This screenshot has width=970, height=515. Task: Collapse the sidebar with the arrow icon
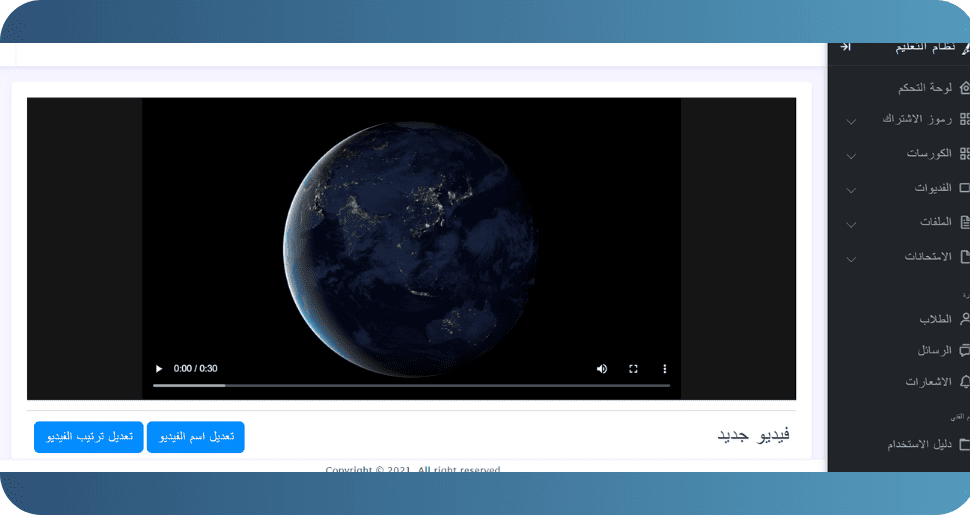pos(845,47)
